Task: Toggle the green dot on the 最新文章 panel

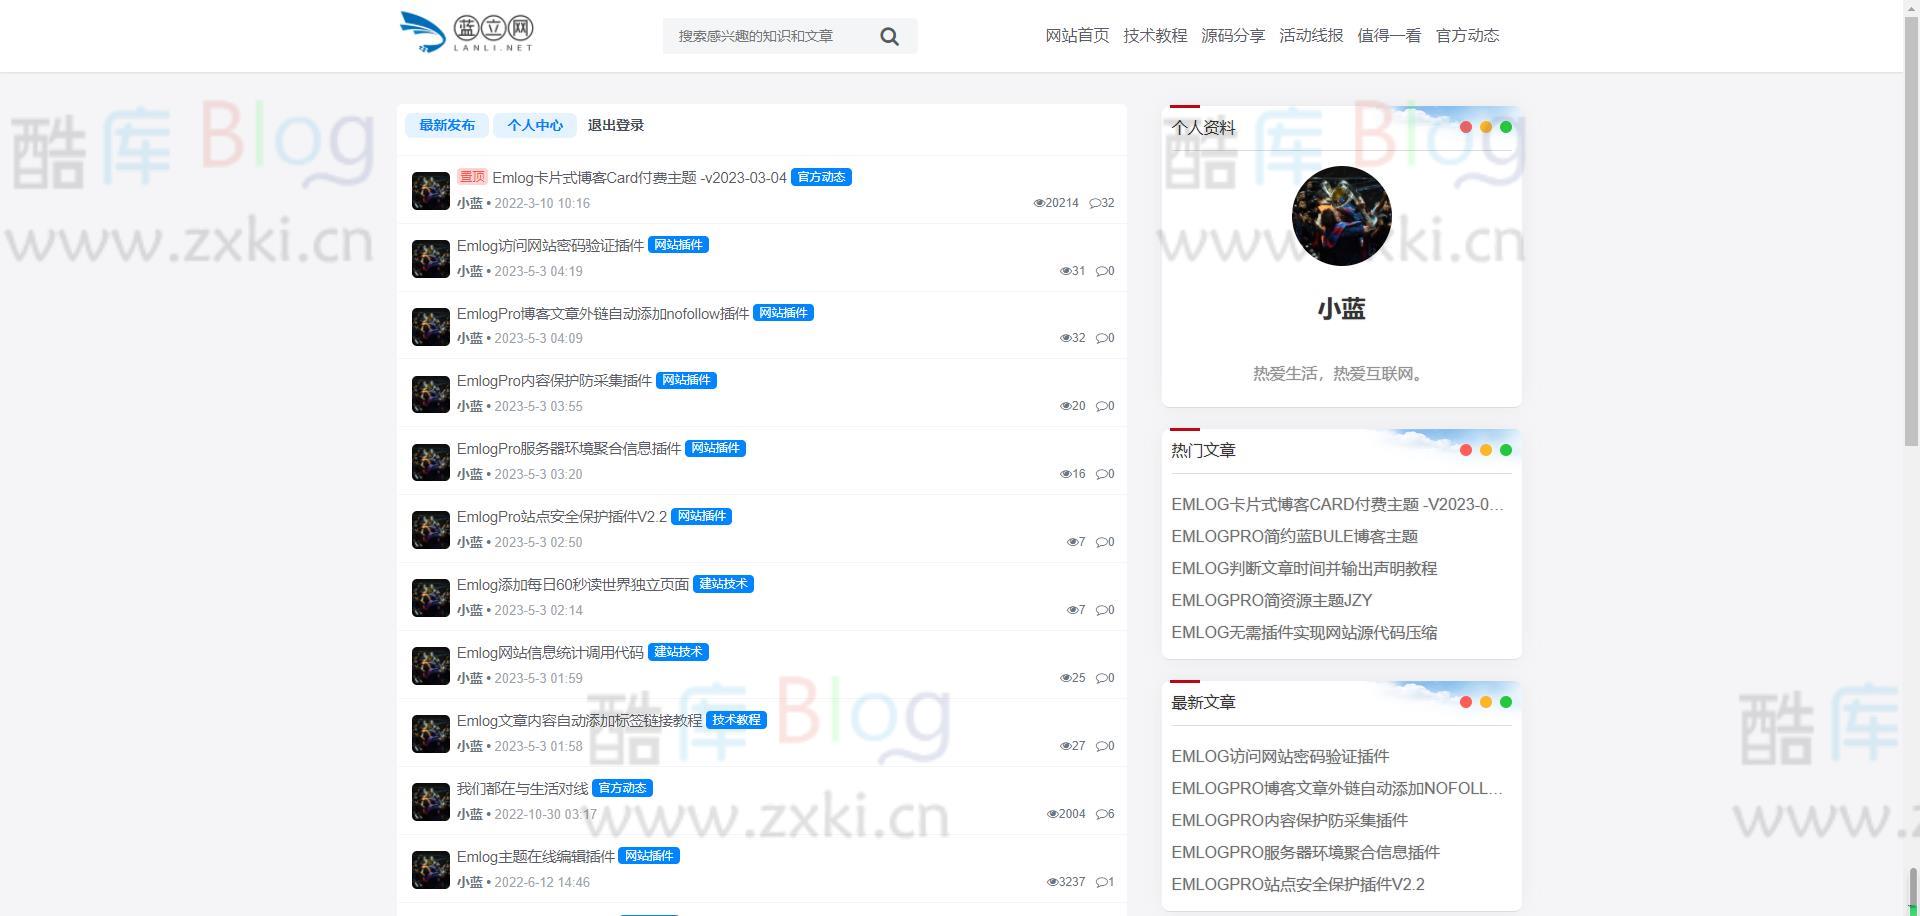Action: point(1505,702)
